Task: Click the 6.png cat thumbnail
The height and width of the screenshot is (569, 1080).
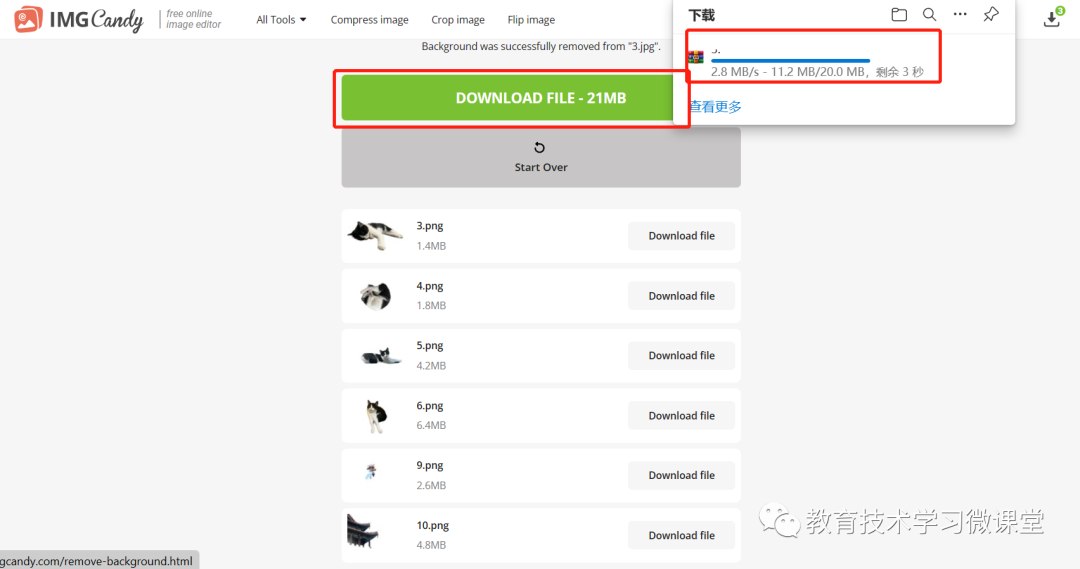Action: 376,416
